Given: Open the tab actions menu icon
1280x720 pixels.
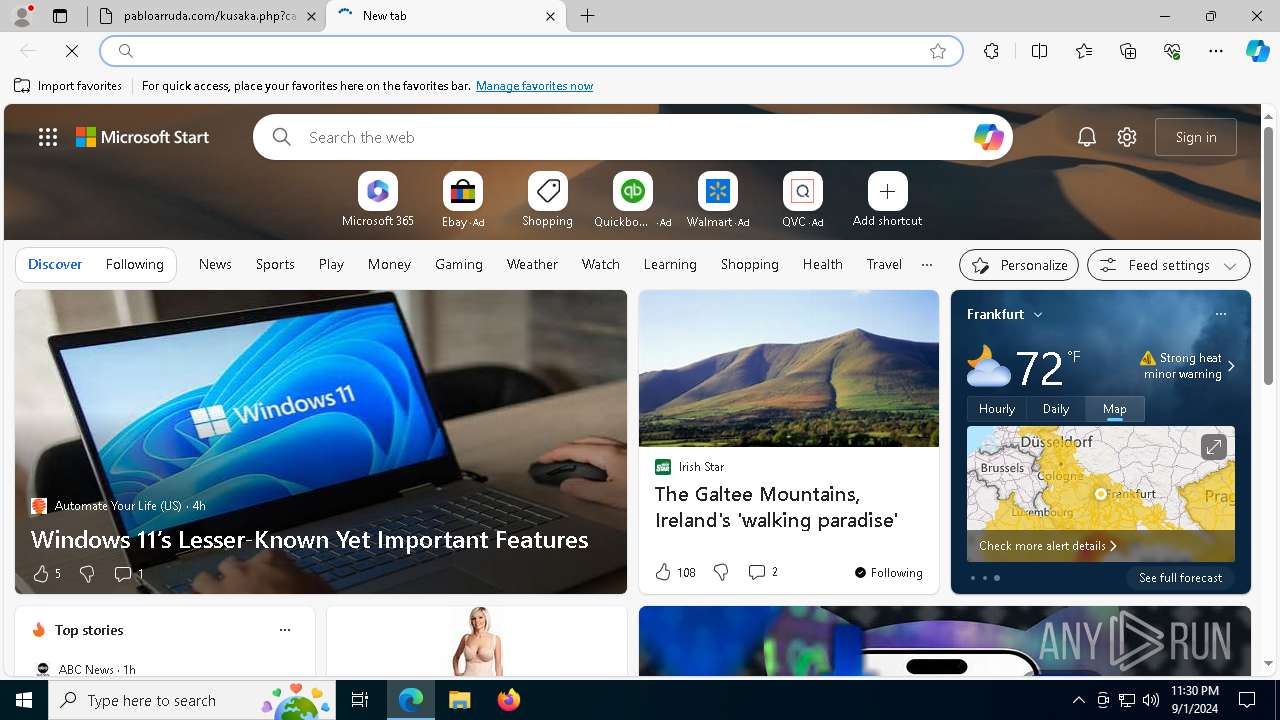Looking at the screenshot, I should click(x=60, y=16).
